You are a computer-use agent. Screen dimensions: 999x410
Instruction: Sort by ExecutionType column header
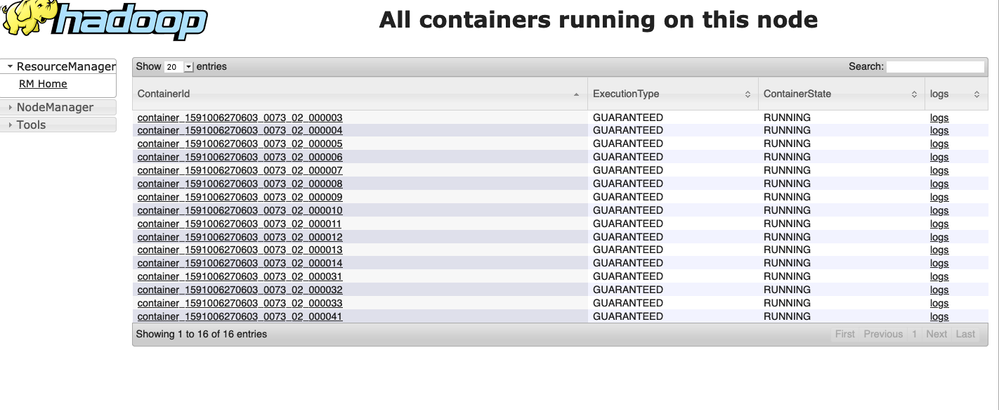(x=673, y=94)
